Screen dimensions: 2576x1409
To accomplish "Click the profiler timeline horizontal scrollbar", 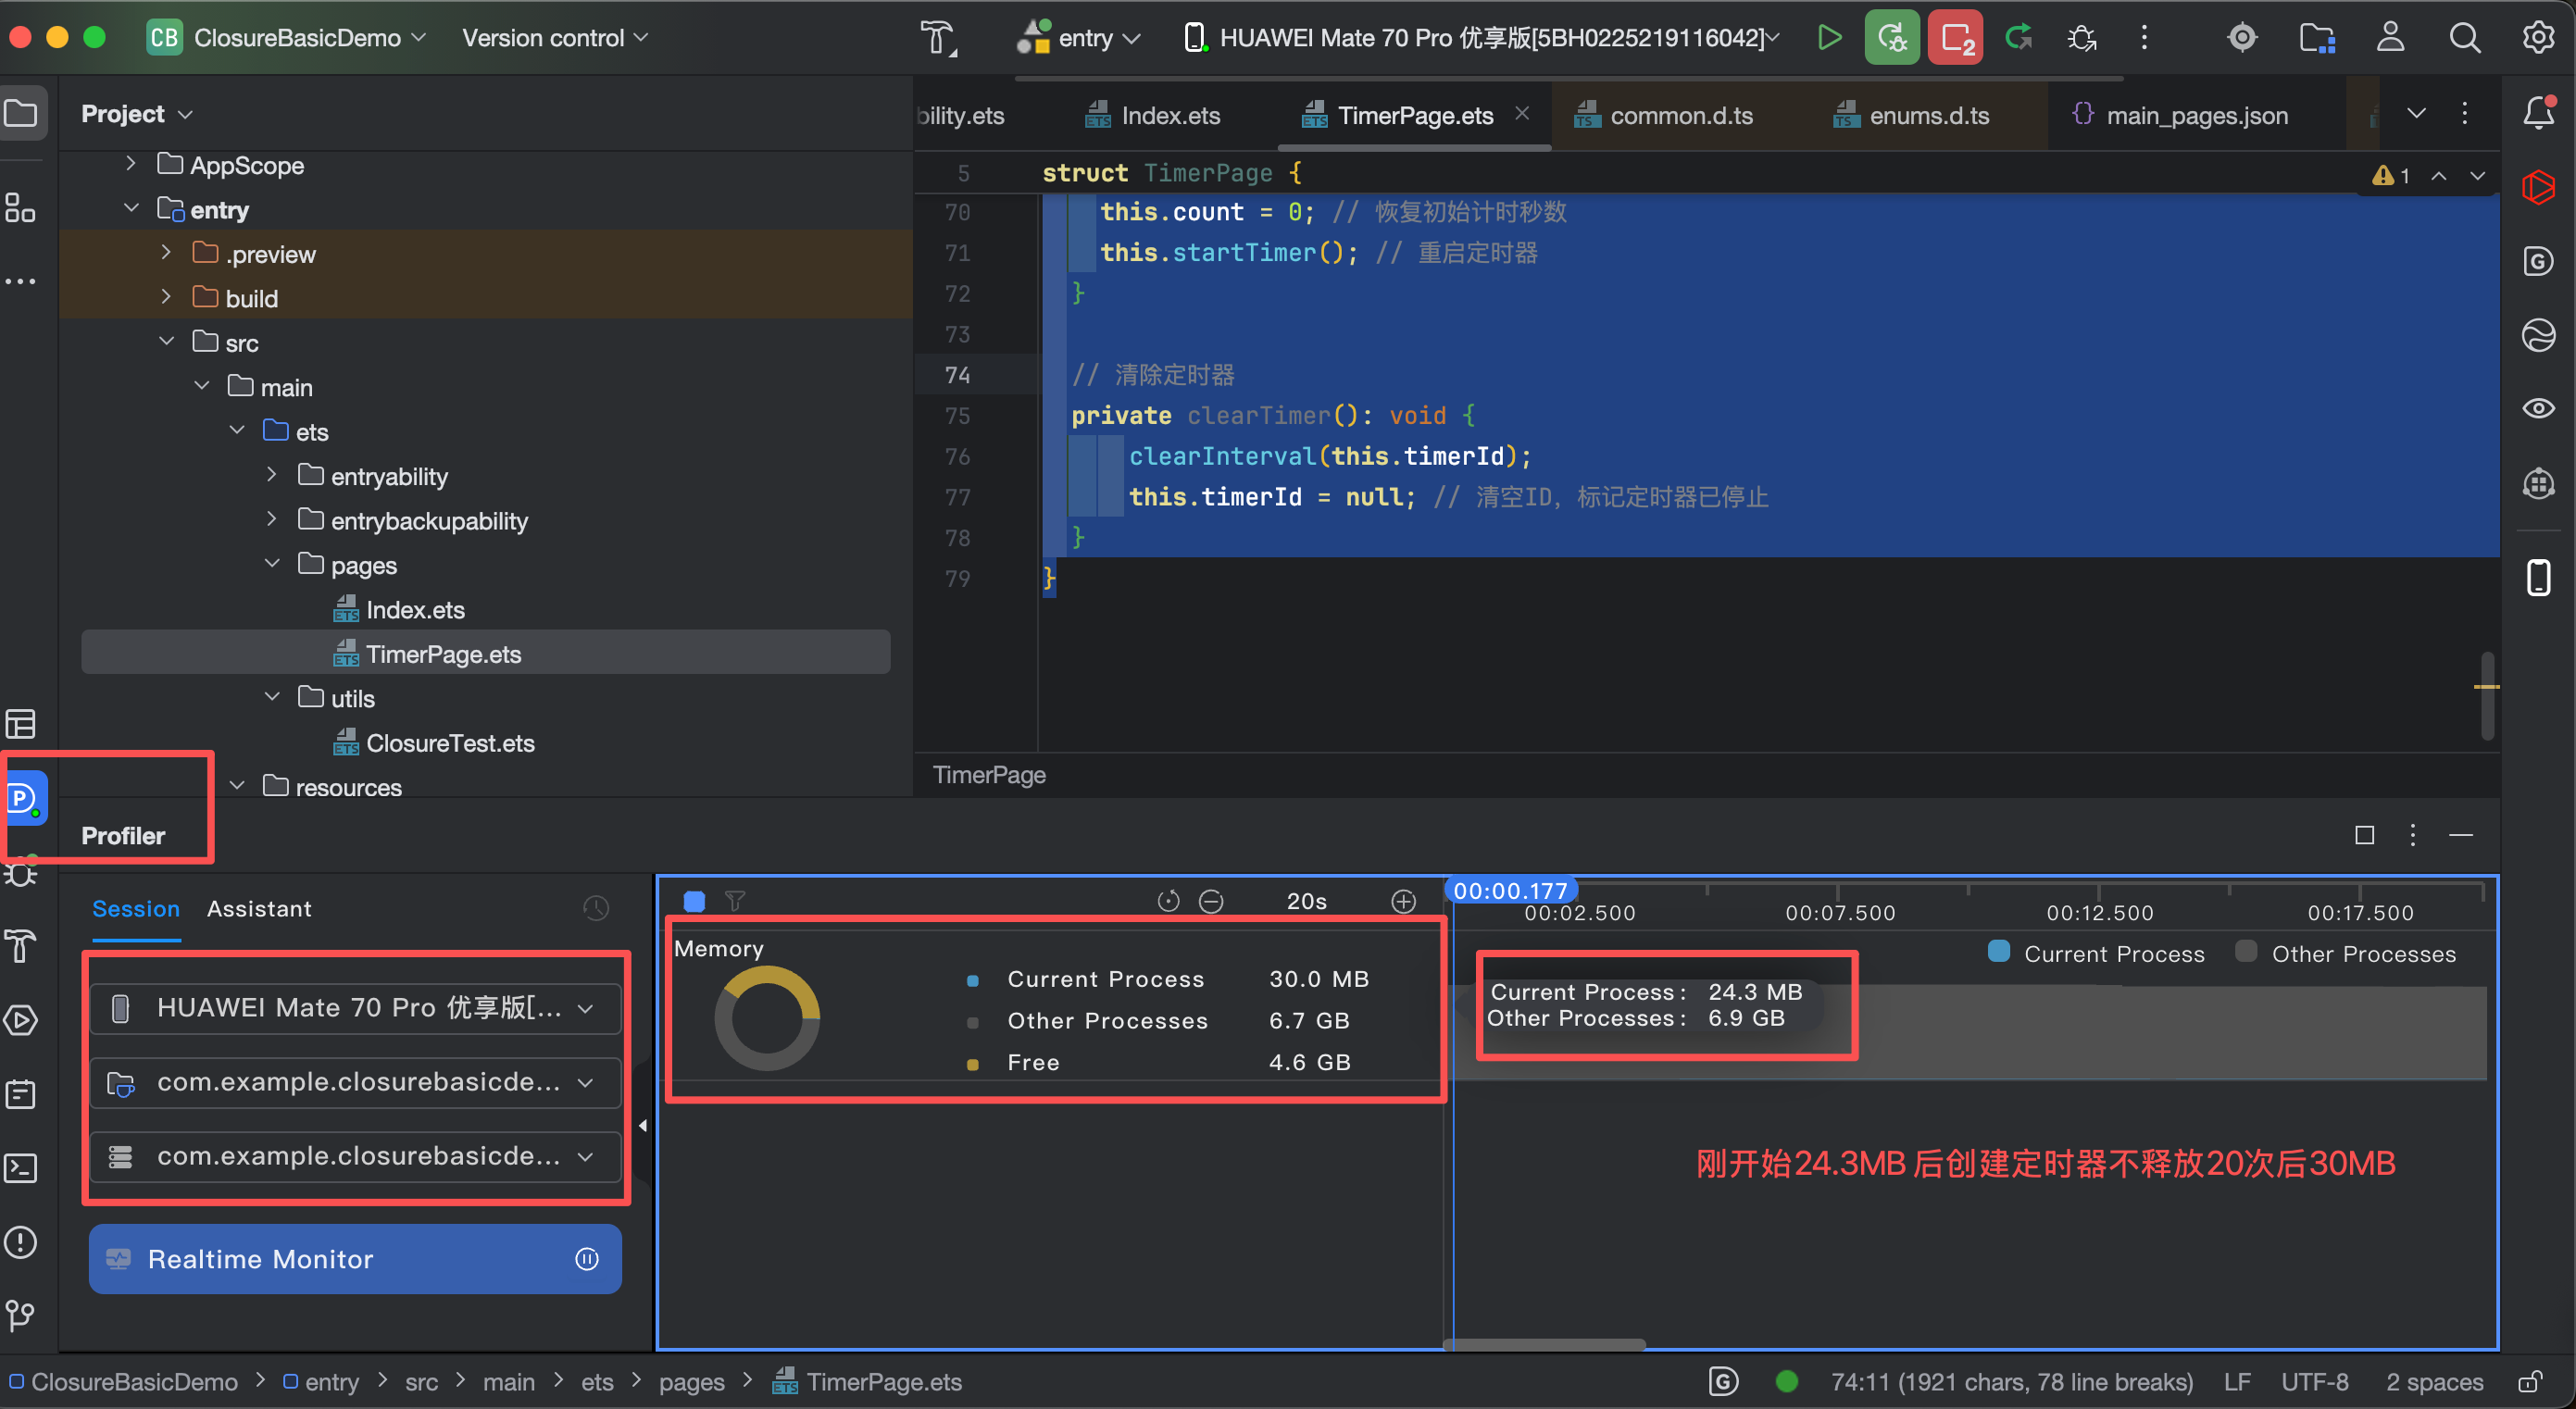I will coord(1544,1343).
